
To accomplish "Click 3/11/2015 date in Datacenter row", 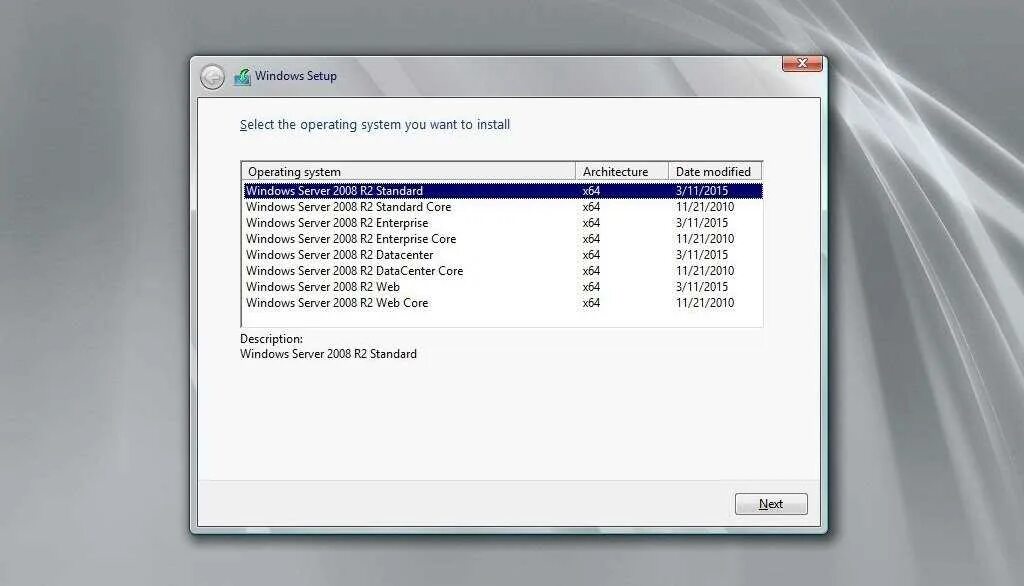I will click(x=701, y=255).
